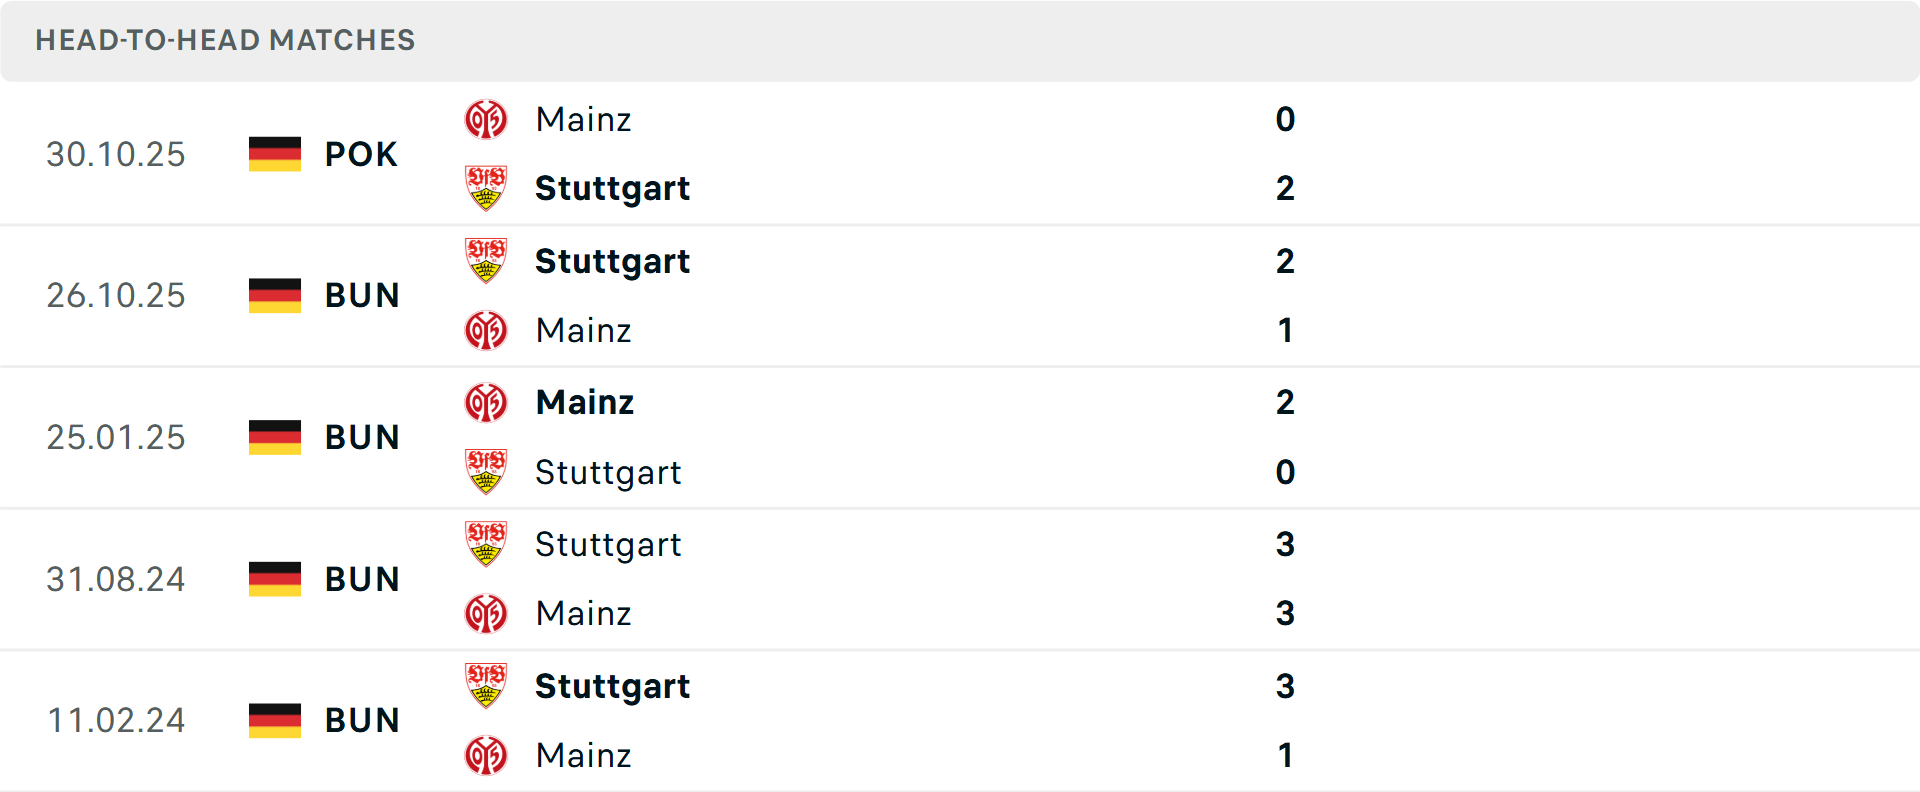Select the German flag icon next to BUN on 26.10.25
The image size is (1920, 792).
[x=274, y=295]
